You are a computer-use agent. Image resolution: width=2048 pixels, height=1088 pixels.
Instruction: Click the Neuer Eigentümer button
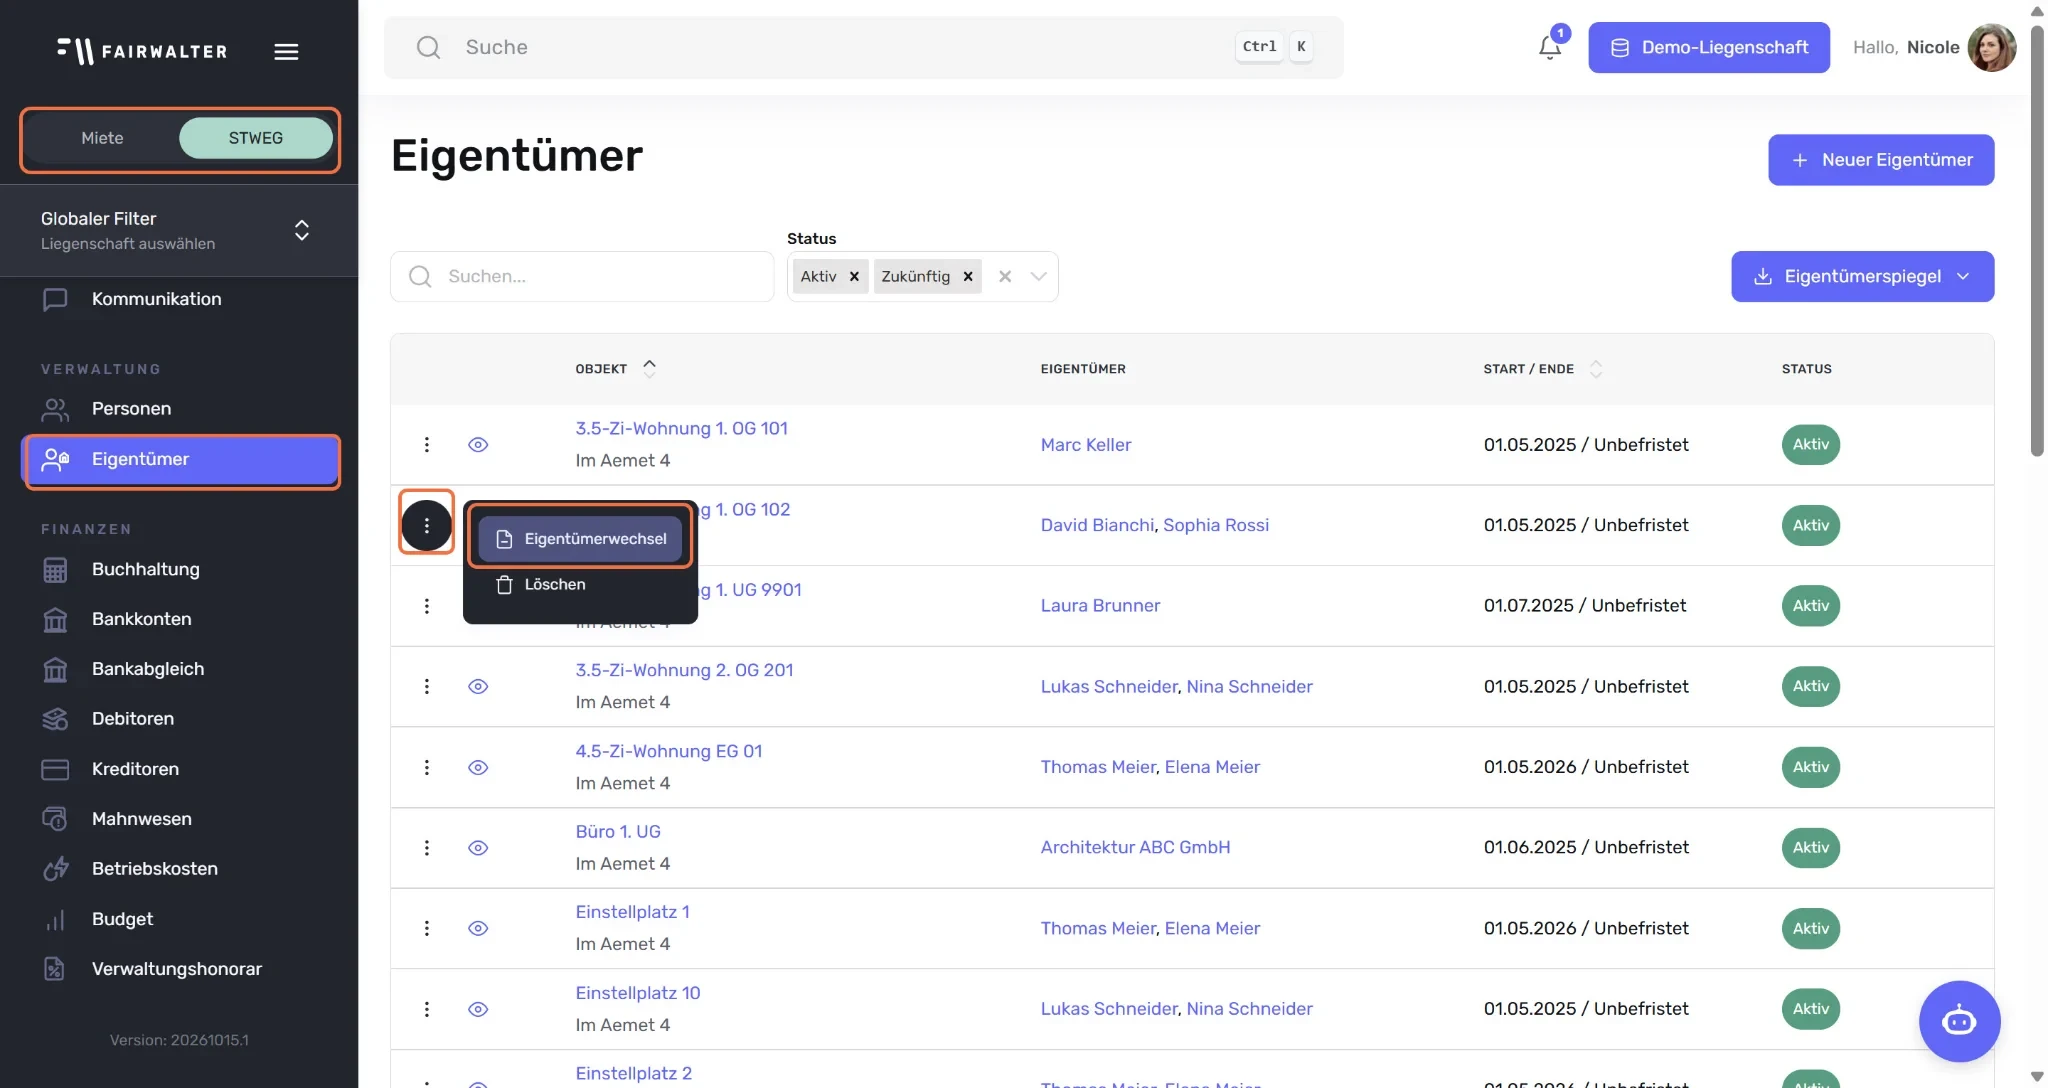(1880, 160)
